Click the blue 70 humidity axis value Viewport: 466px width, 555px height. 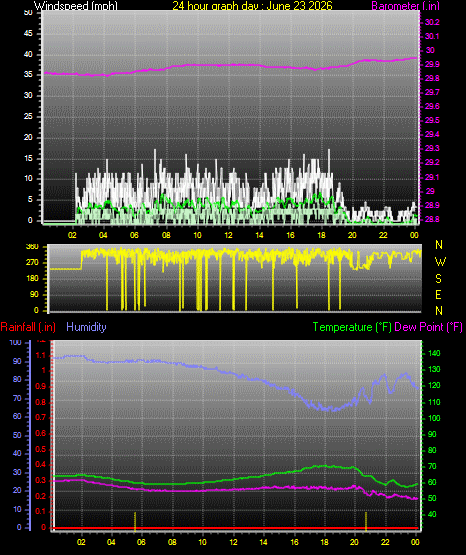(x=17, y=399)
